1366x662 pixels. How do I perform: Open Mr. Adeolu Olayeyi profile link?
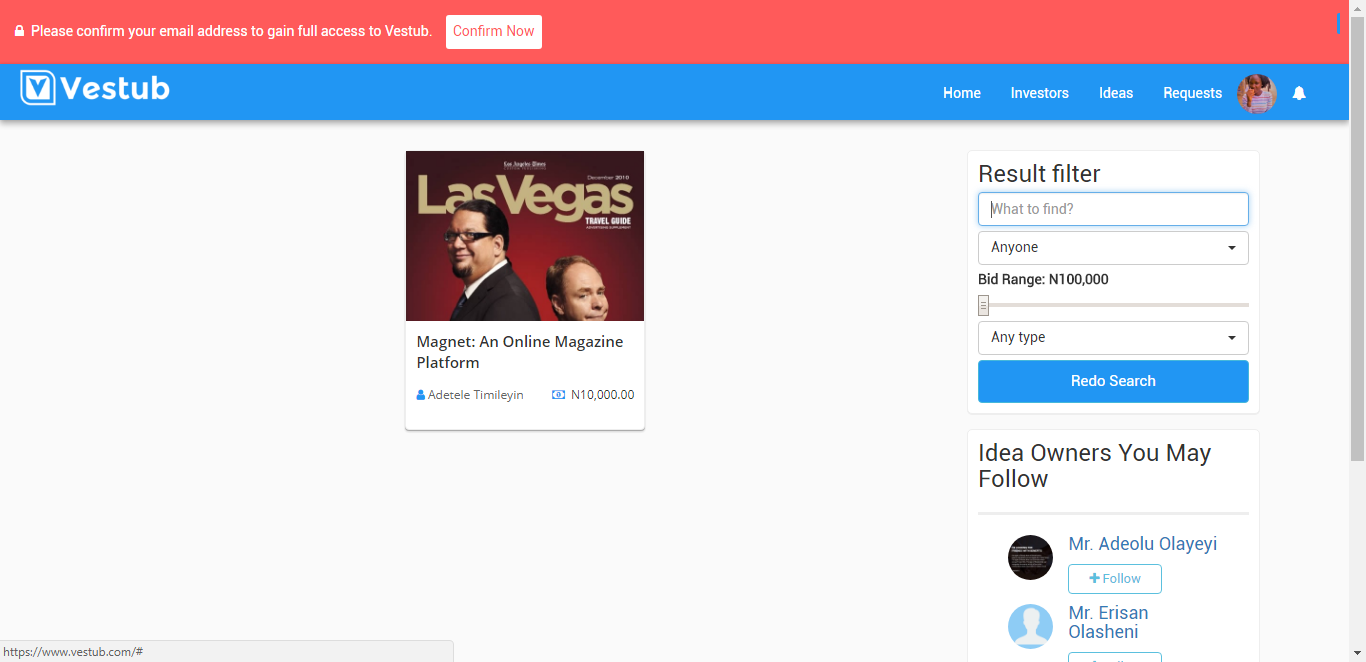click(x=1143, y=544)
